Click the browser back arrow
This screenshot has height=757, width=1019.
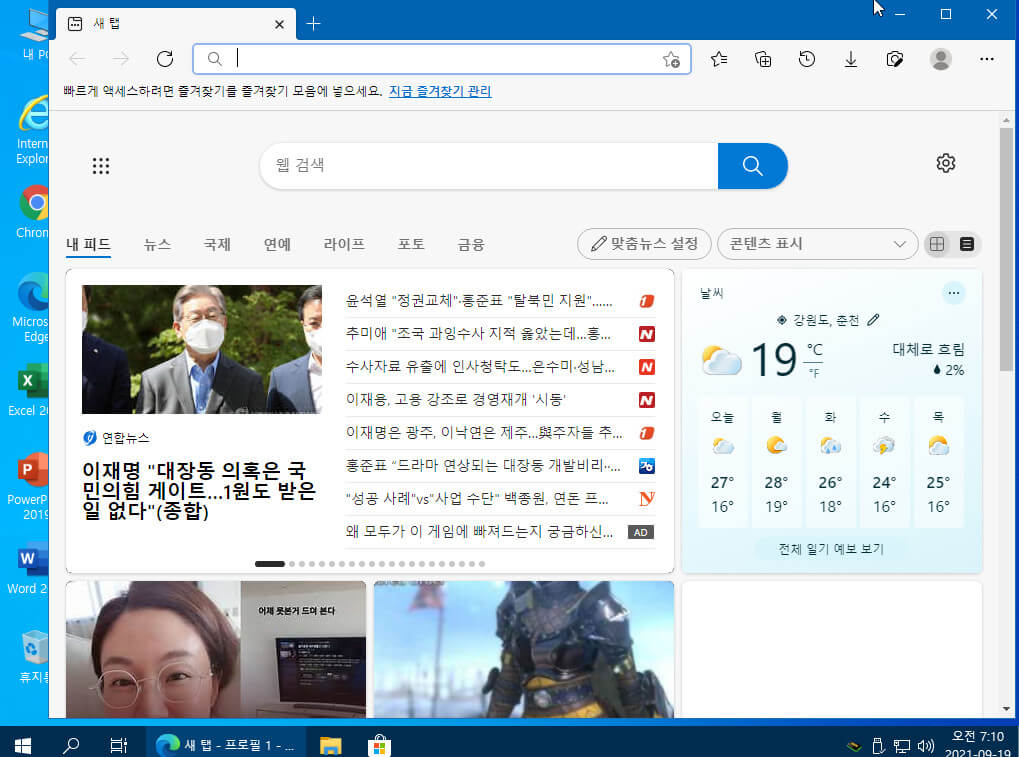point(77,59)
